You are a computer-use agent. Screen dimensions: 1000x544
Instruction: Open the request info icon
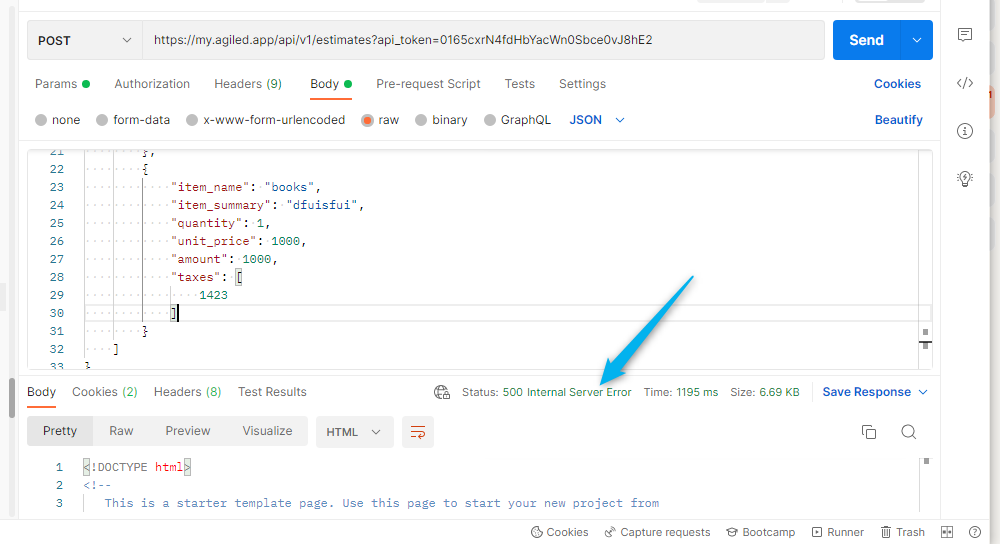coord(965,131)
